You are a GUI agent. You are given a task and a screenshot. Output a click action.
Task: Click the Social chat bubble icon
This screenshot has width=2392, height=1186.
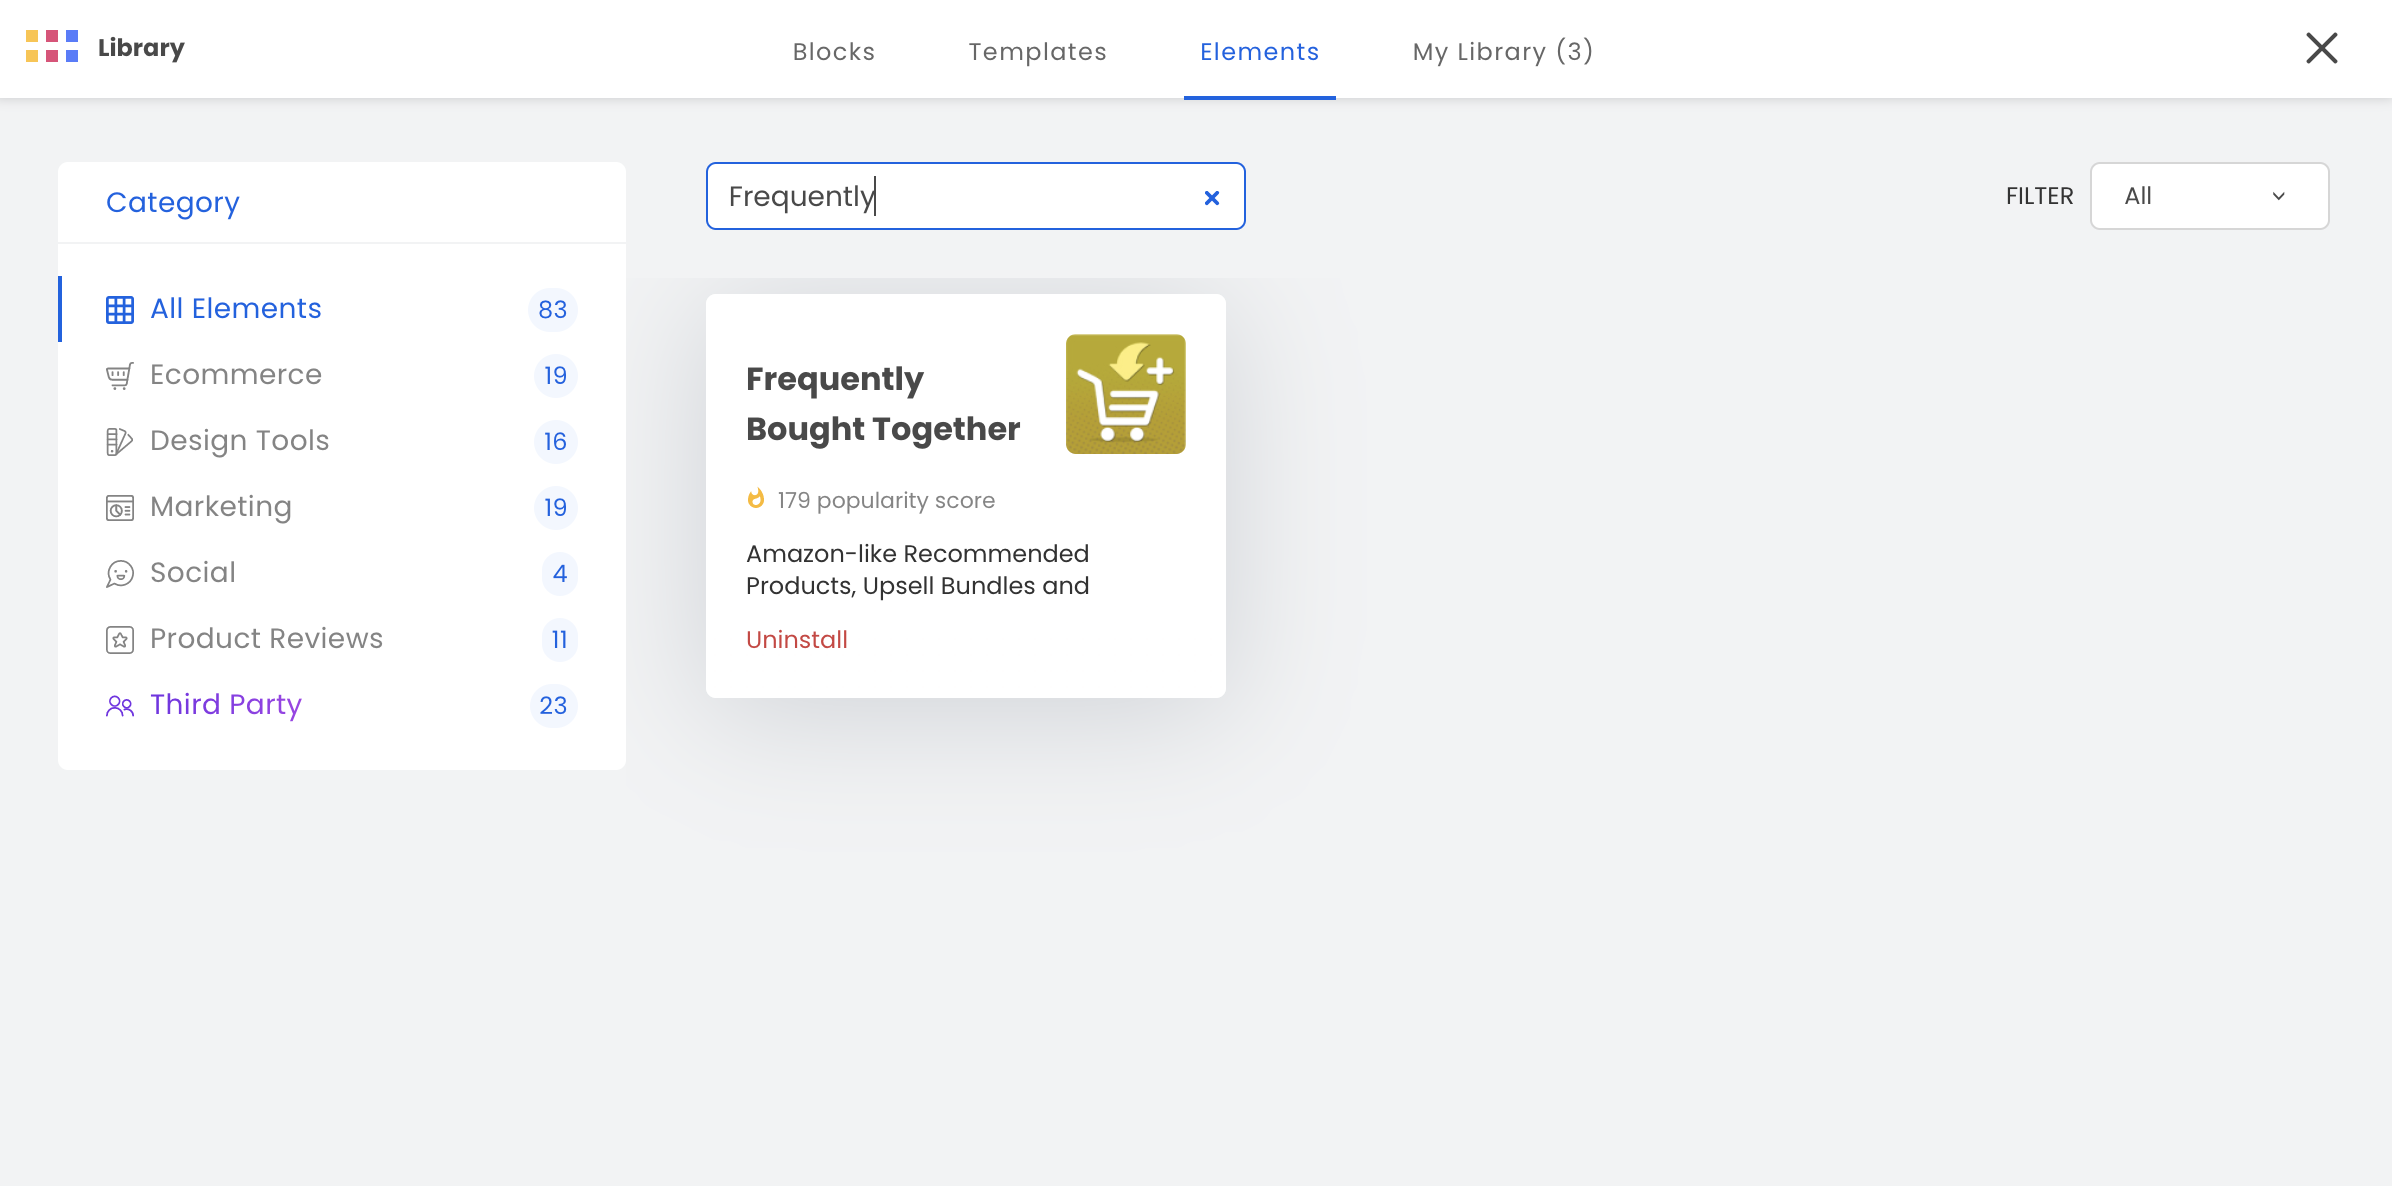(120, 574)
